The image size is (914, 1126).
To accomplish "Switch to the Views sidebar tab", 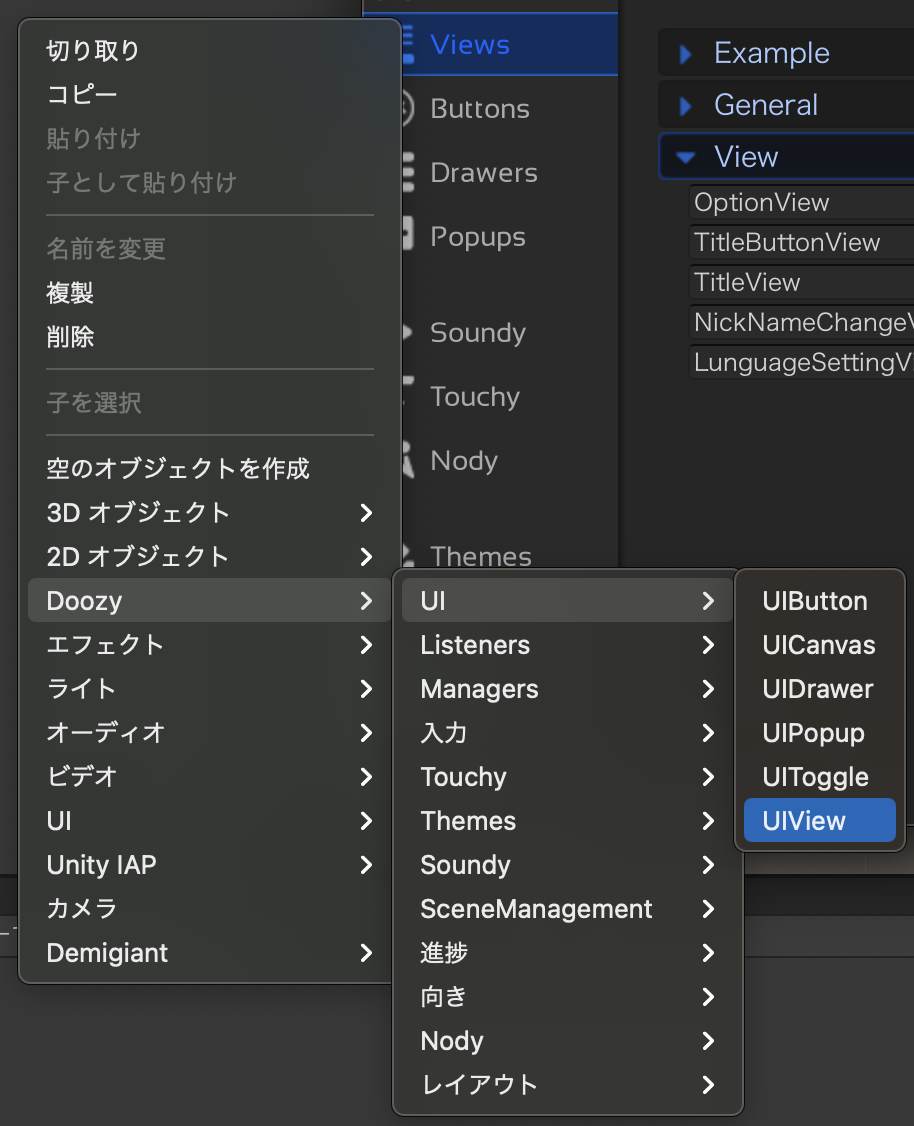I will coord(510,45).
